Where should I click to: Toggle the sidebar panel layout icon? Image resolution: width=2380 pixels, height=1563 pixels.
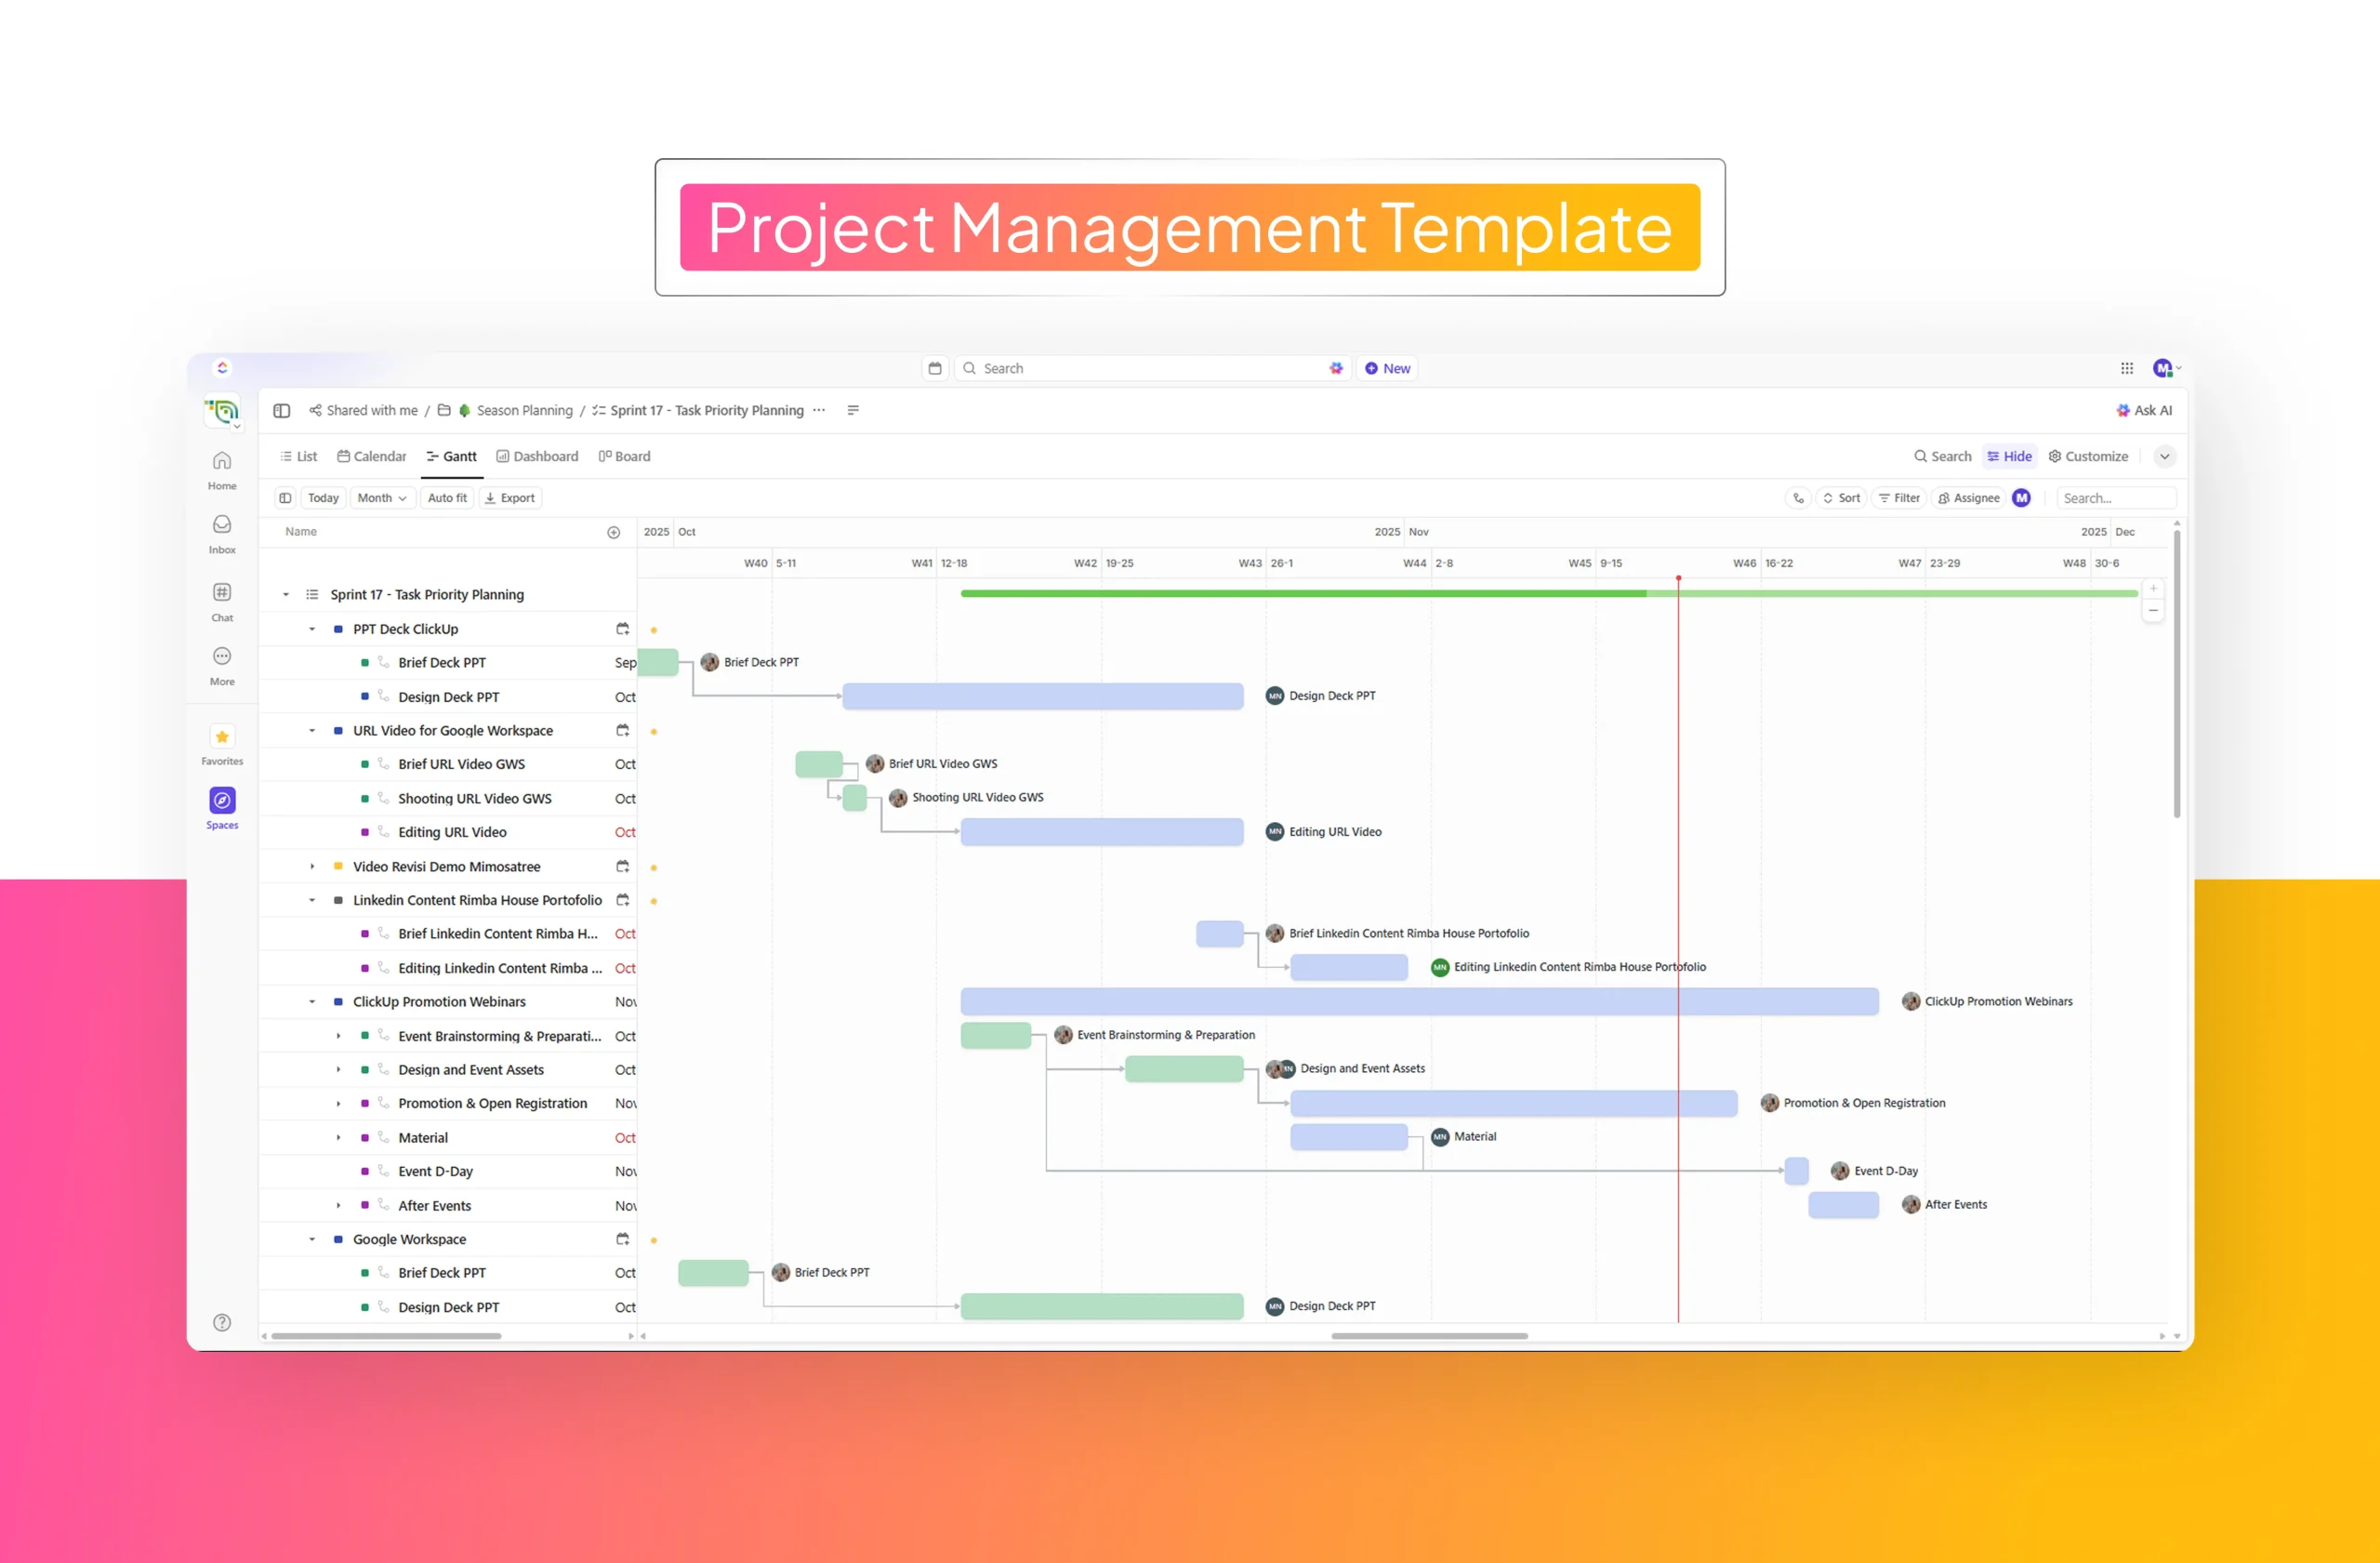[282, 411]
